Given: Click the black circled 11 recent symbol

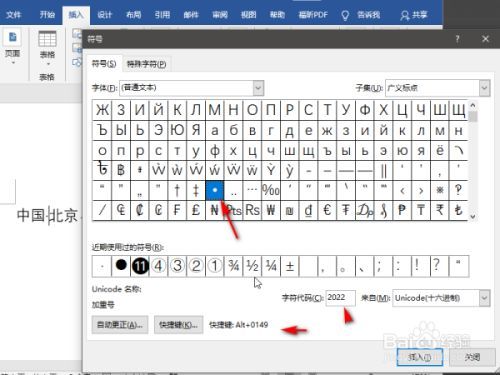Looking at the screenshot, I should click(x=140, y=266).
